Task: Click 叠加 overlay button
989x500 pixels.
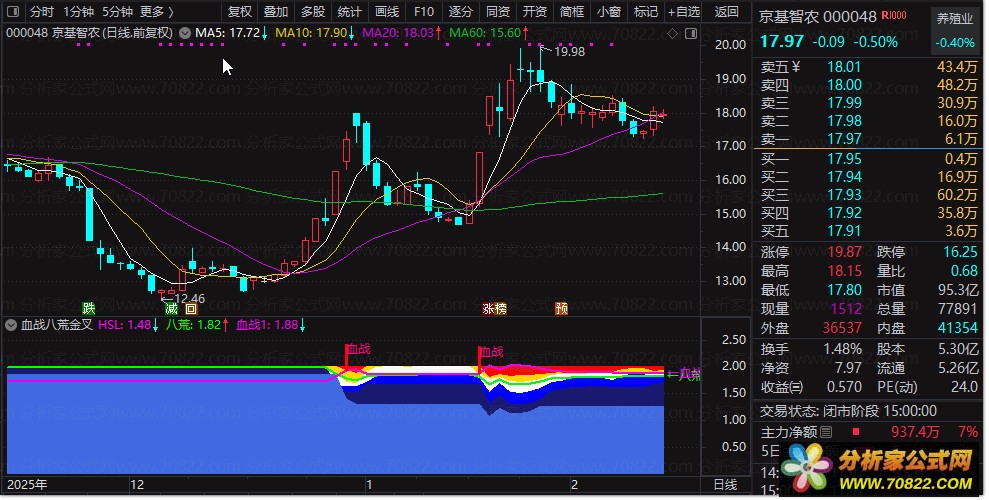Action: (276, 11)
